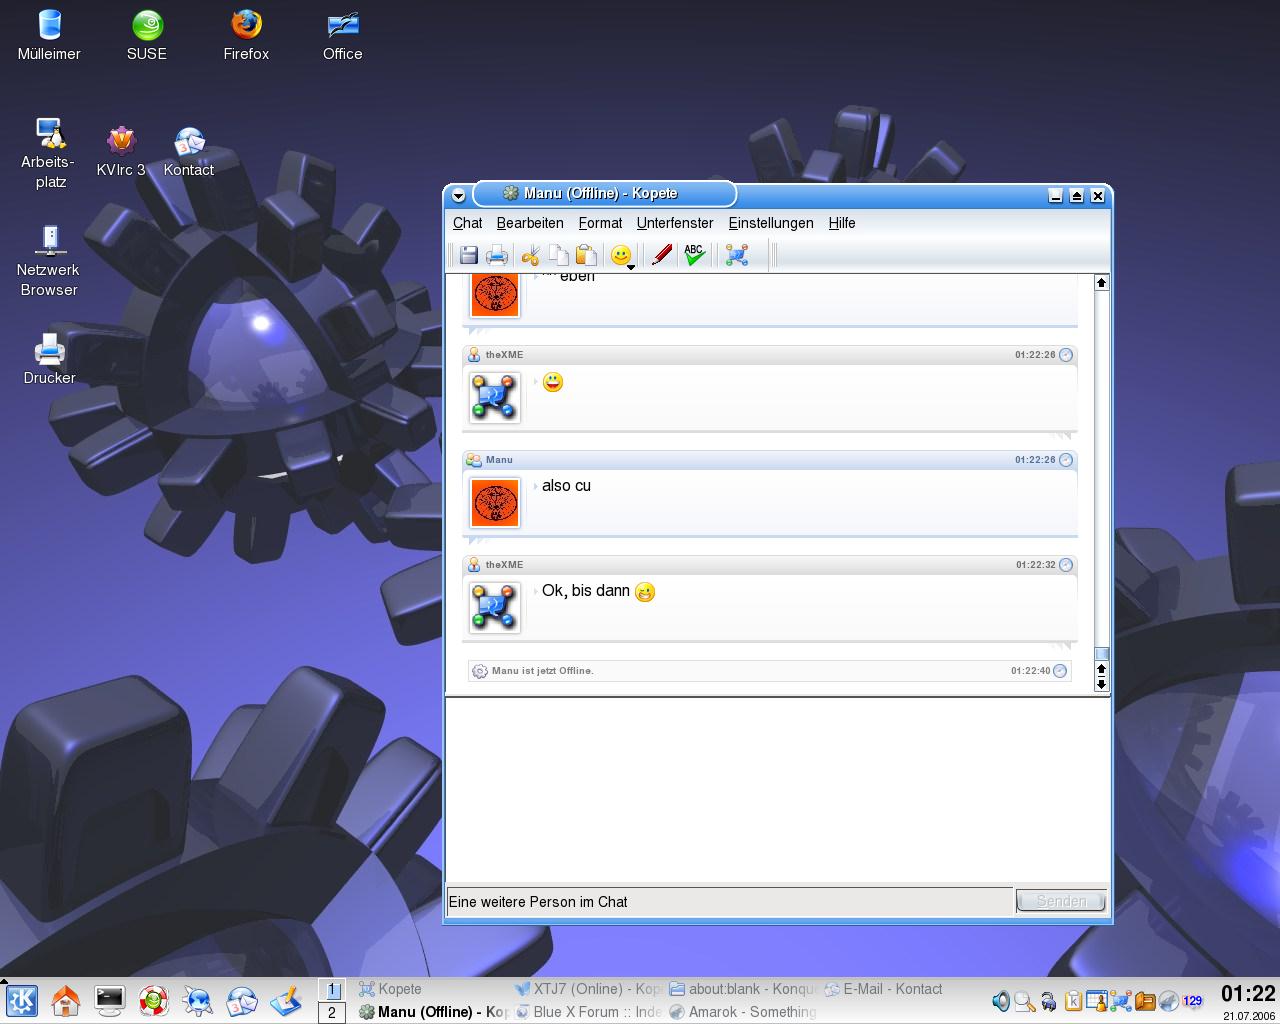
Task: Toggle ABC automatic spell checking
Action: (694, 256)
